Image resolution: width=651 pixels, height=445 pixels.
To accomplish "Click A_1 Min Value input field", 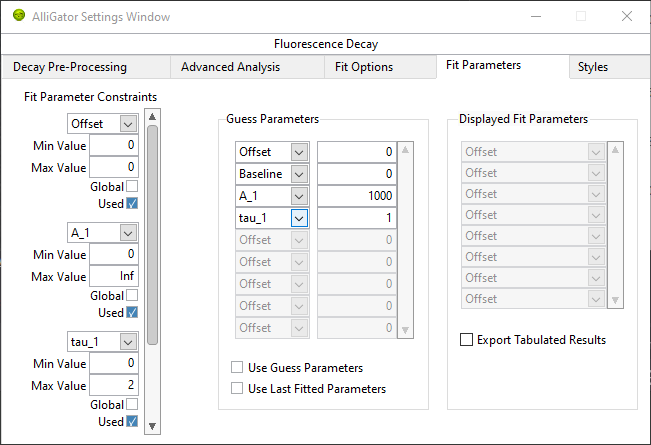I will [114, 254].
